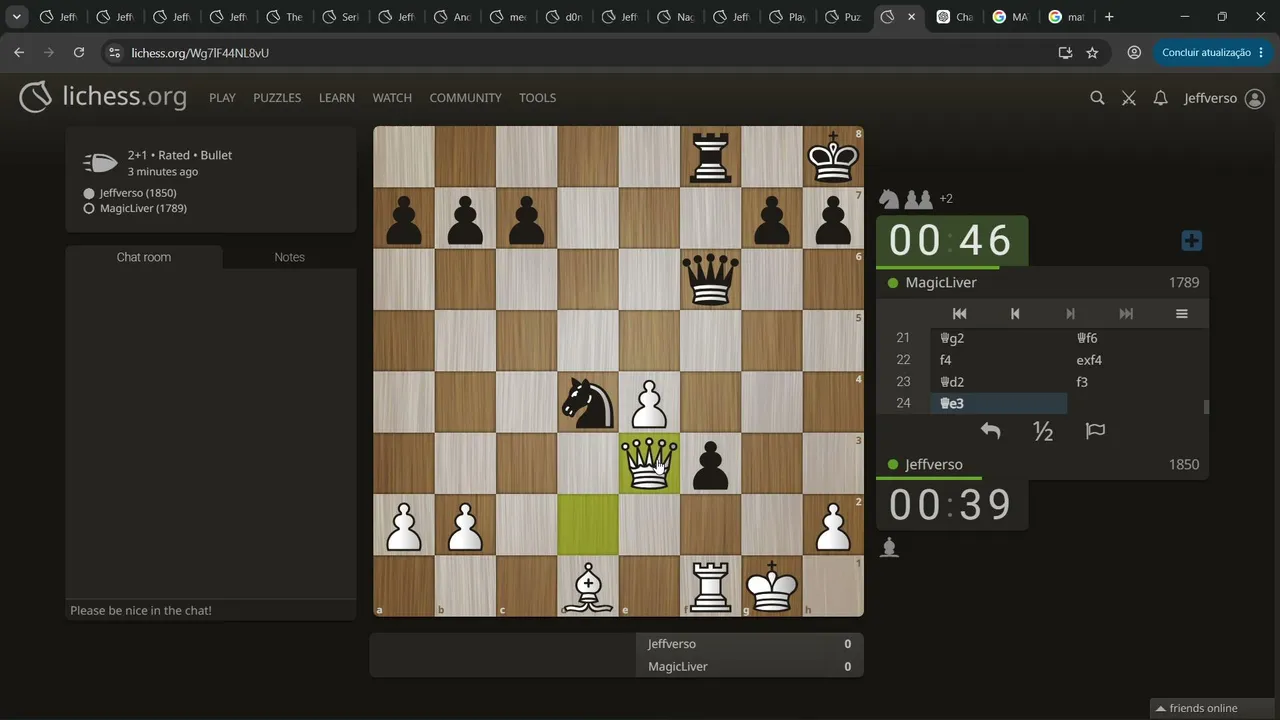Open the COMMUNITY menu
The image size is (1280, 720).
click(465, 98)
